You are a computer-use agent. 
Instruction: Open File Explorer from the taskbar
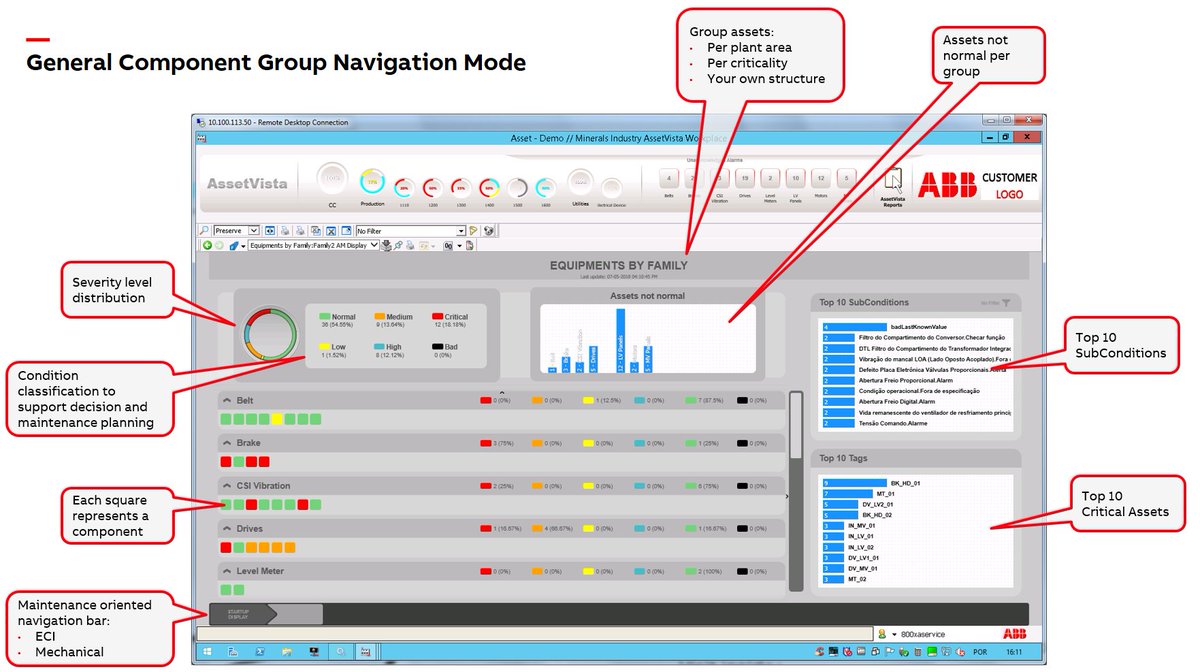(x=286, y=652)
